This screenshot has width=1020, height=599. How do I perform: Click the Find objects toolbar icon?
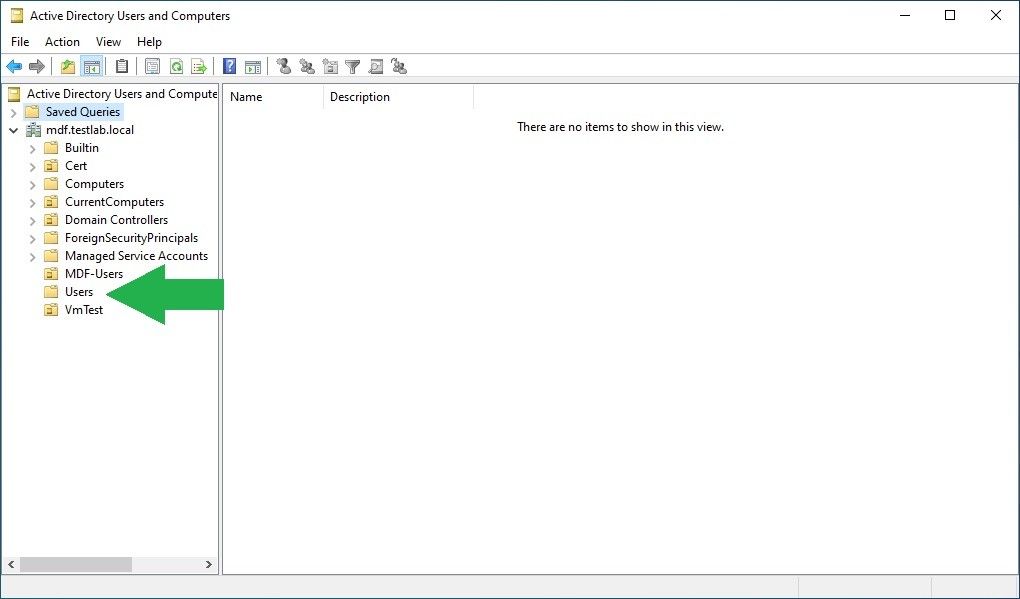point(375,66)
